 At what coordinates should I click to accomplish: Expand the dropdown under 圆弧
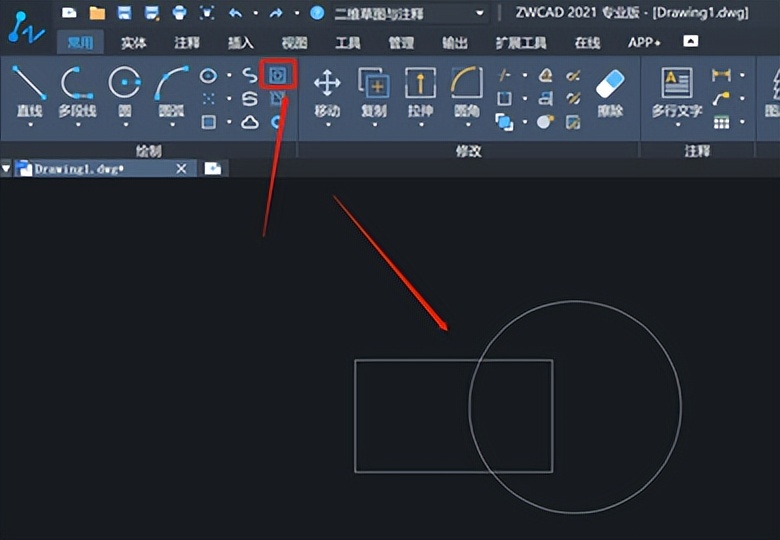tap(172, 125)
